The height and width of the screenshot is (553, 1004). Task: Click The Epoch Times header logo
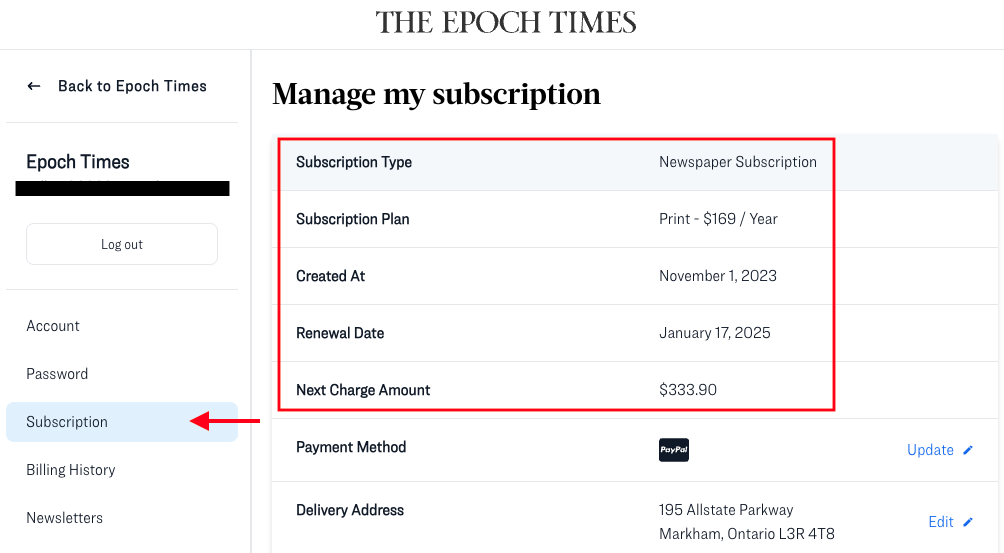[x=506, y=22]
